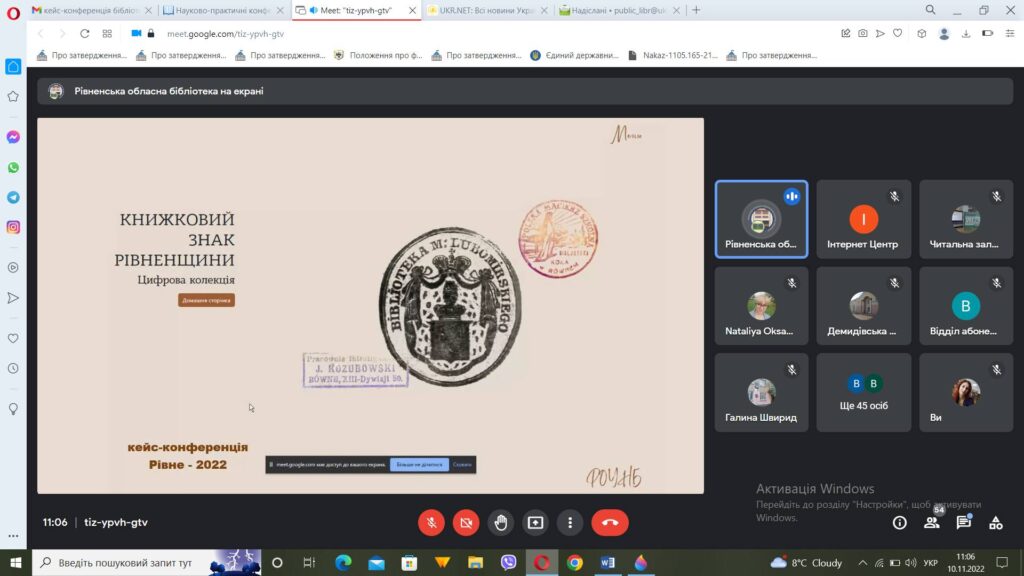The image size is (1024, 576).
Task: Unmute the microphone in Meet
Action: pos(431,522)
